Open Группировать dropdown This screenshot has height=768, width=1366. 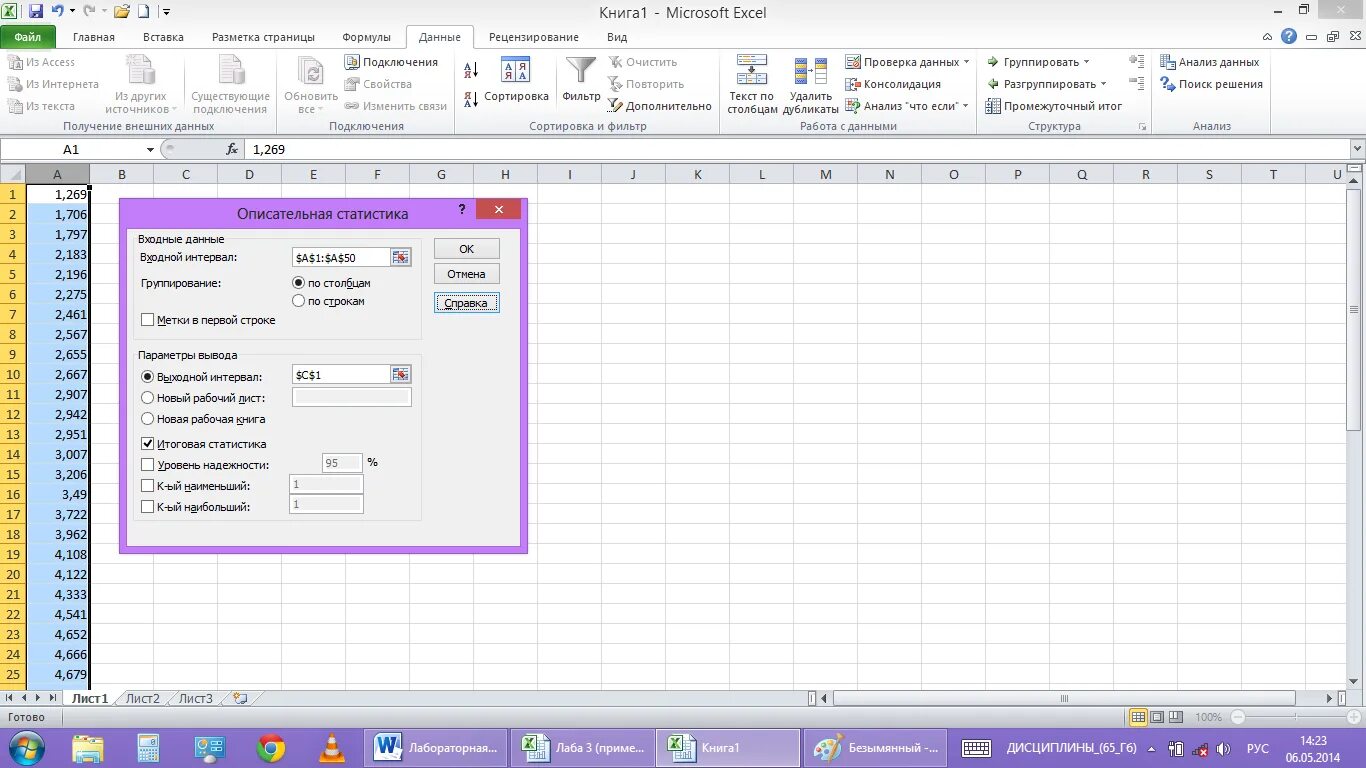(1087, 62)
